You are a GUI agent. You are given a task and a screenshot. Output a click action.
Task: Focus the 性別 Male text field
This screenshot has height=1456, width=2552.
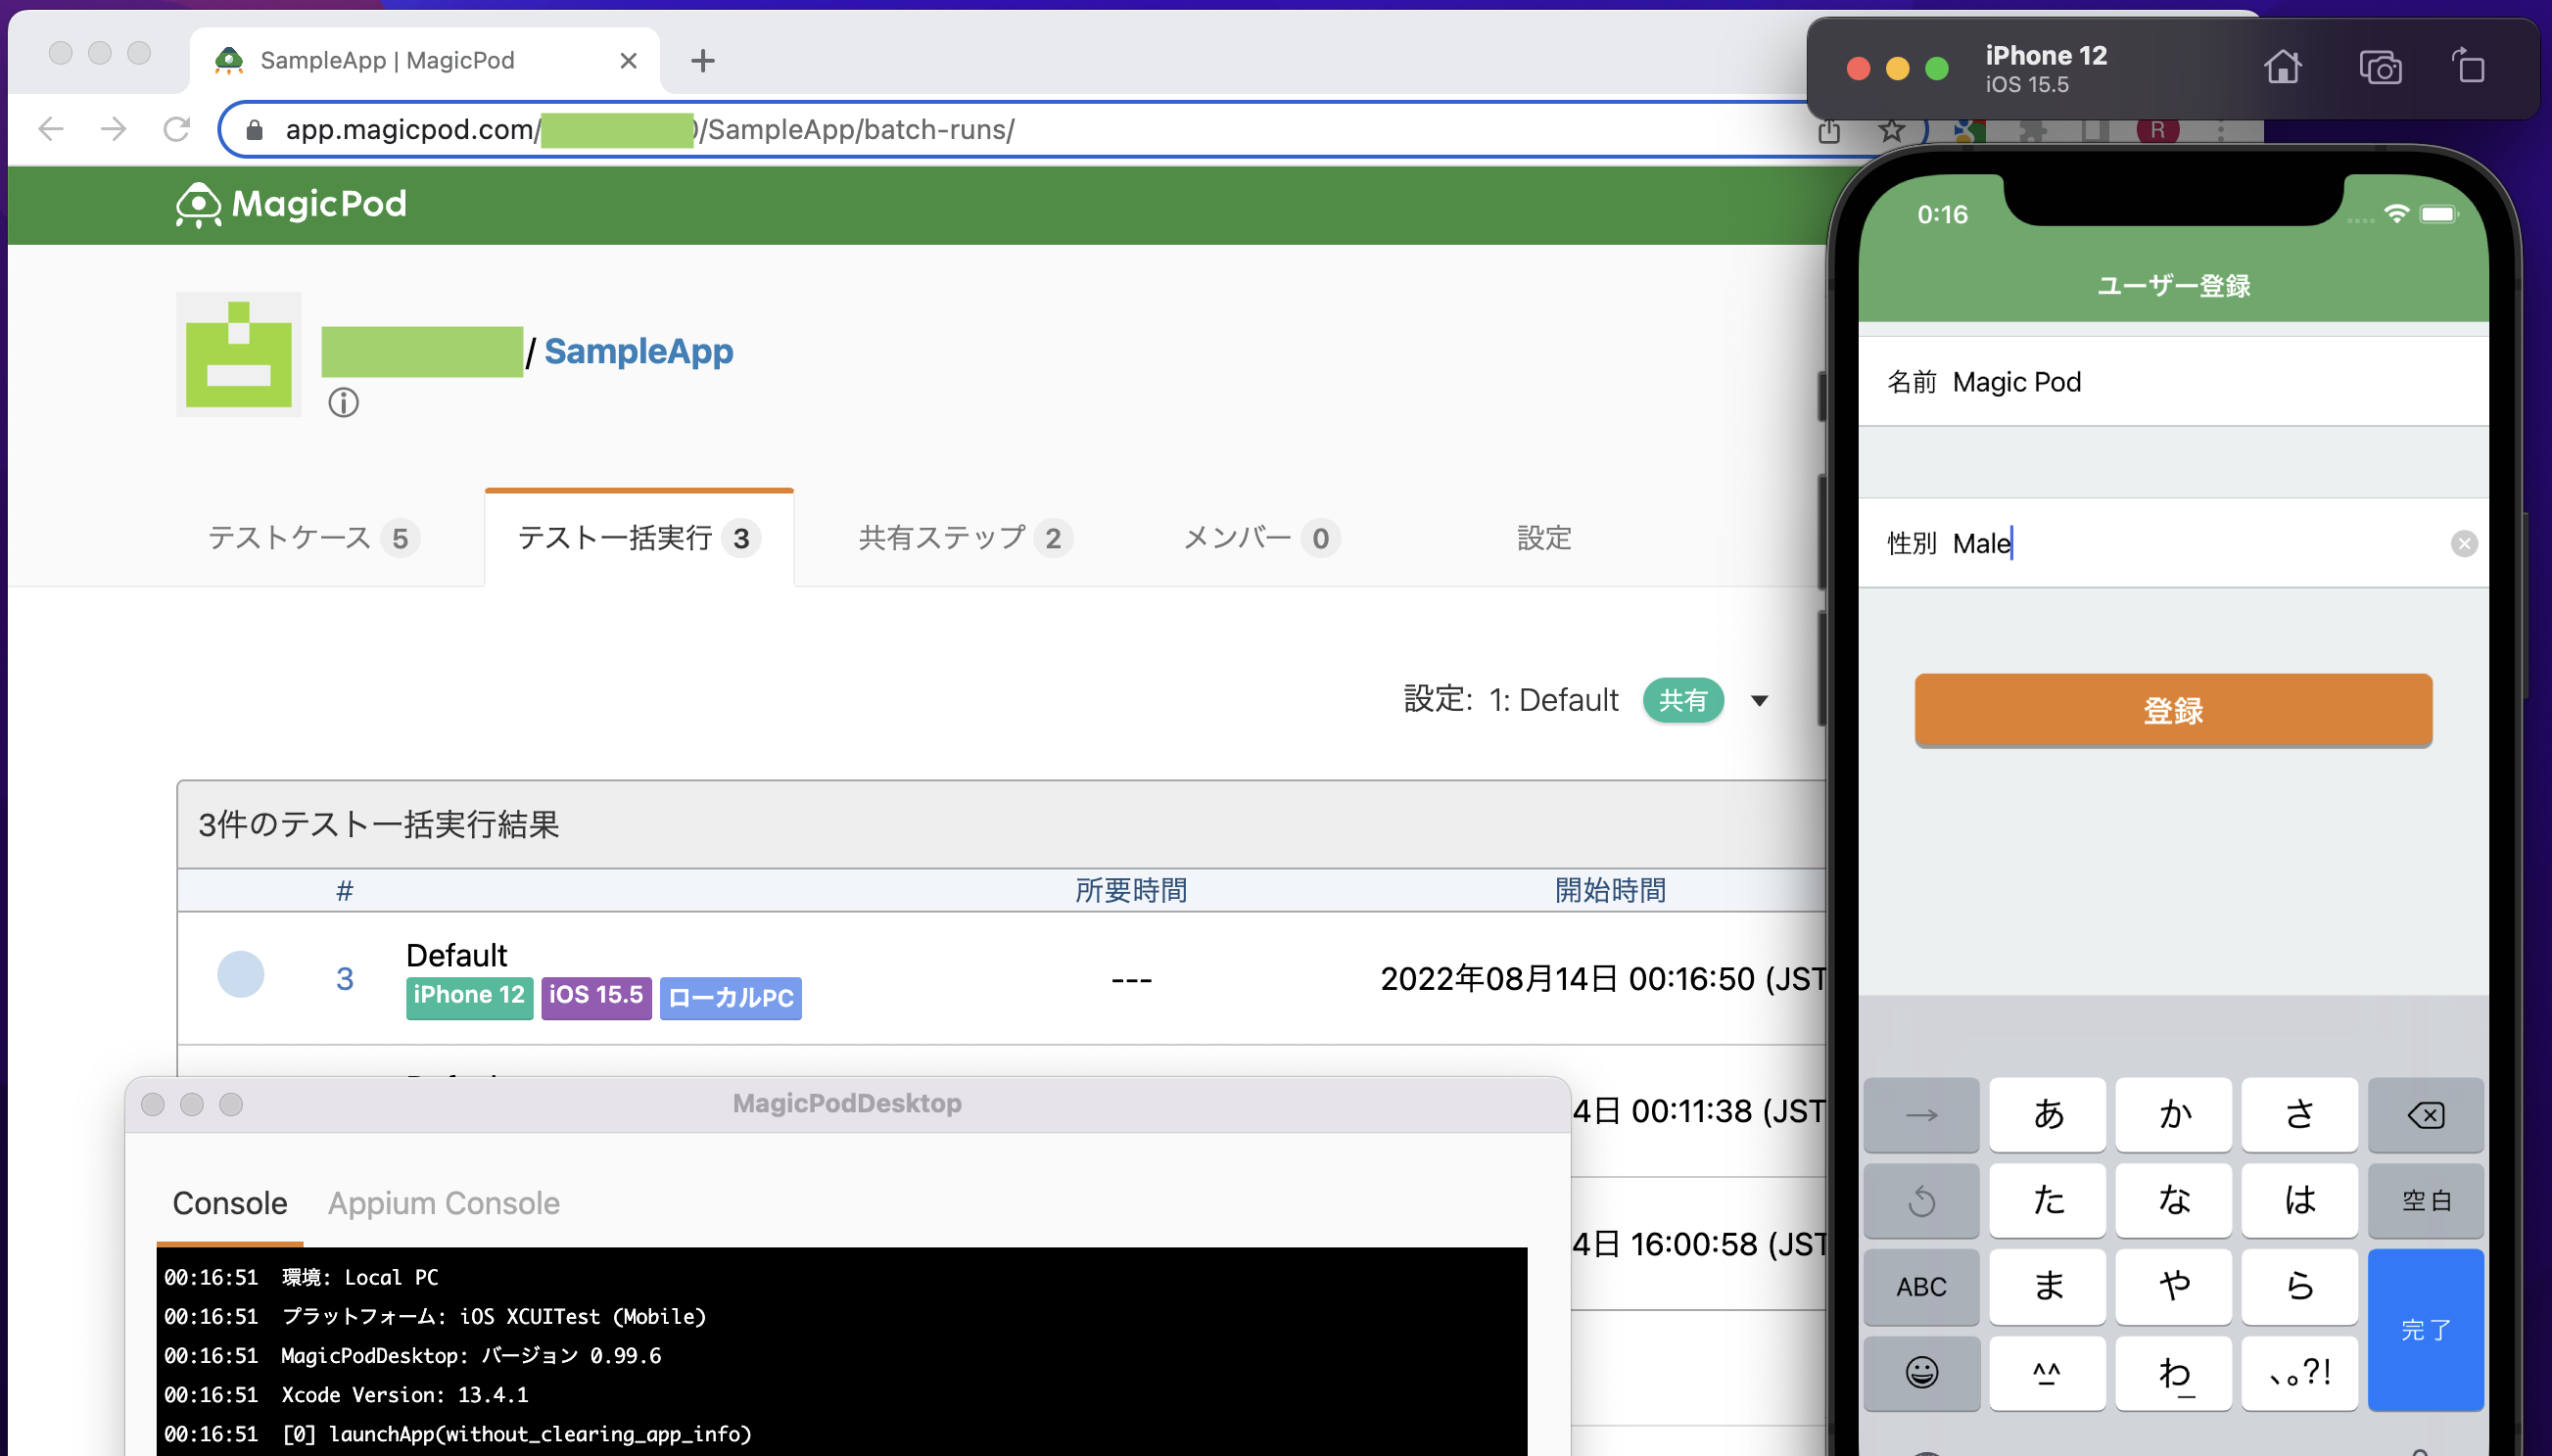pos(2173,543)
